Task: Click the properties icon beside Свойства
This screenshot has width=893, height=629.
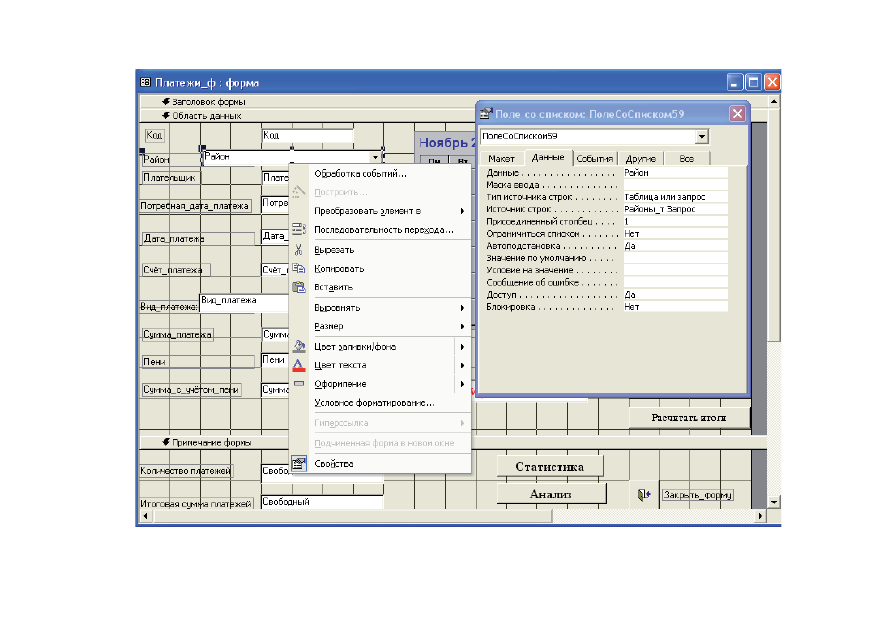Action: [x=298, y=463]
